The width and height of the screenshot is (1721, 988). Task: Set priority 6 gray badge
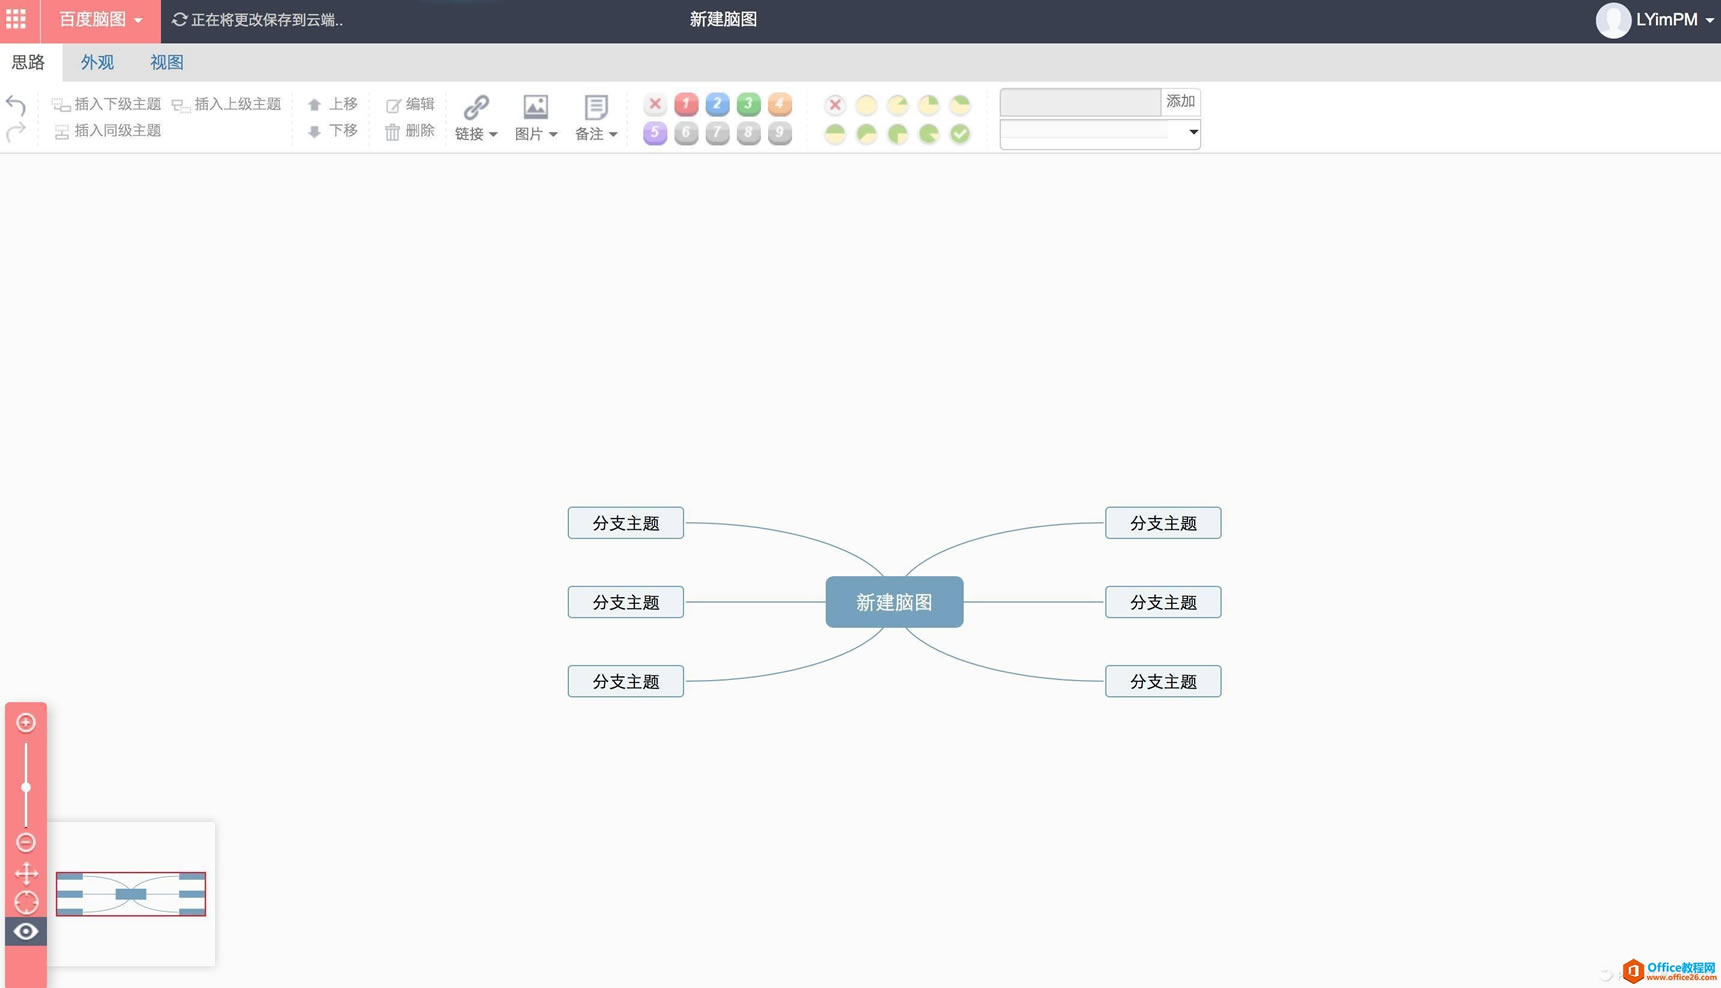pos(686,133)
